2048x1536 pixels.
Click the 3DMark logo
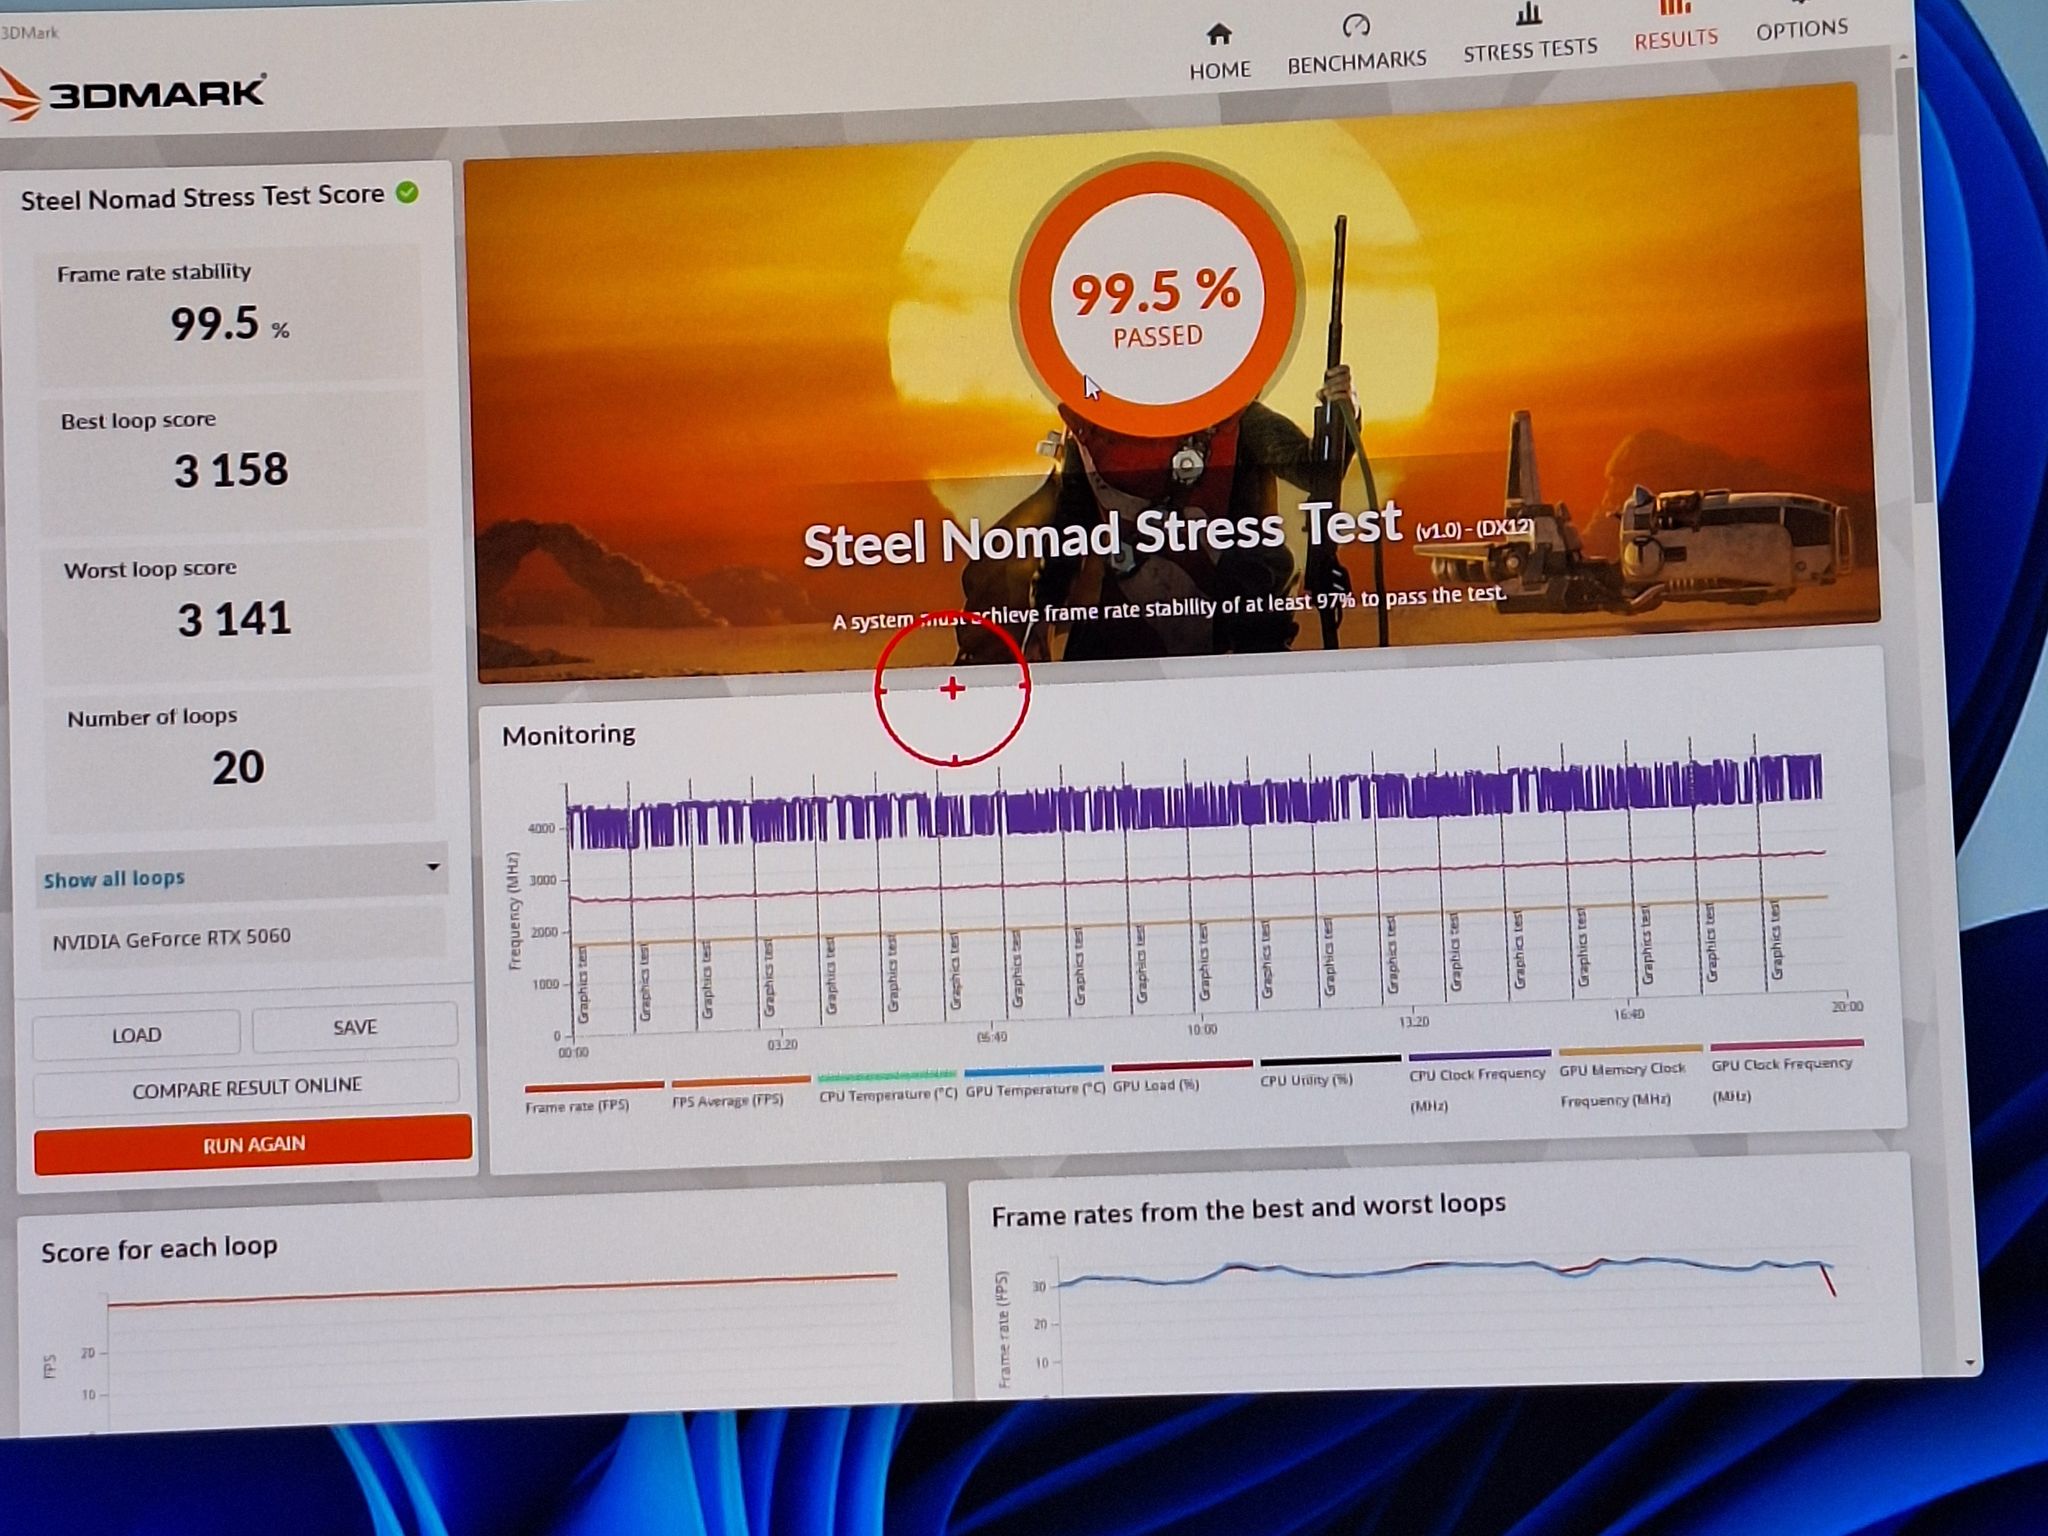point(132,94)
